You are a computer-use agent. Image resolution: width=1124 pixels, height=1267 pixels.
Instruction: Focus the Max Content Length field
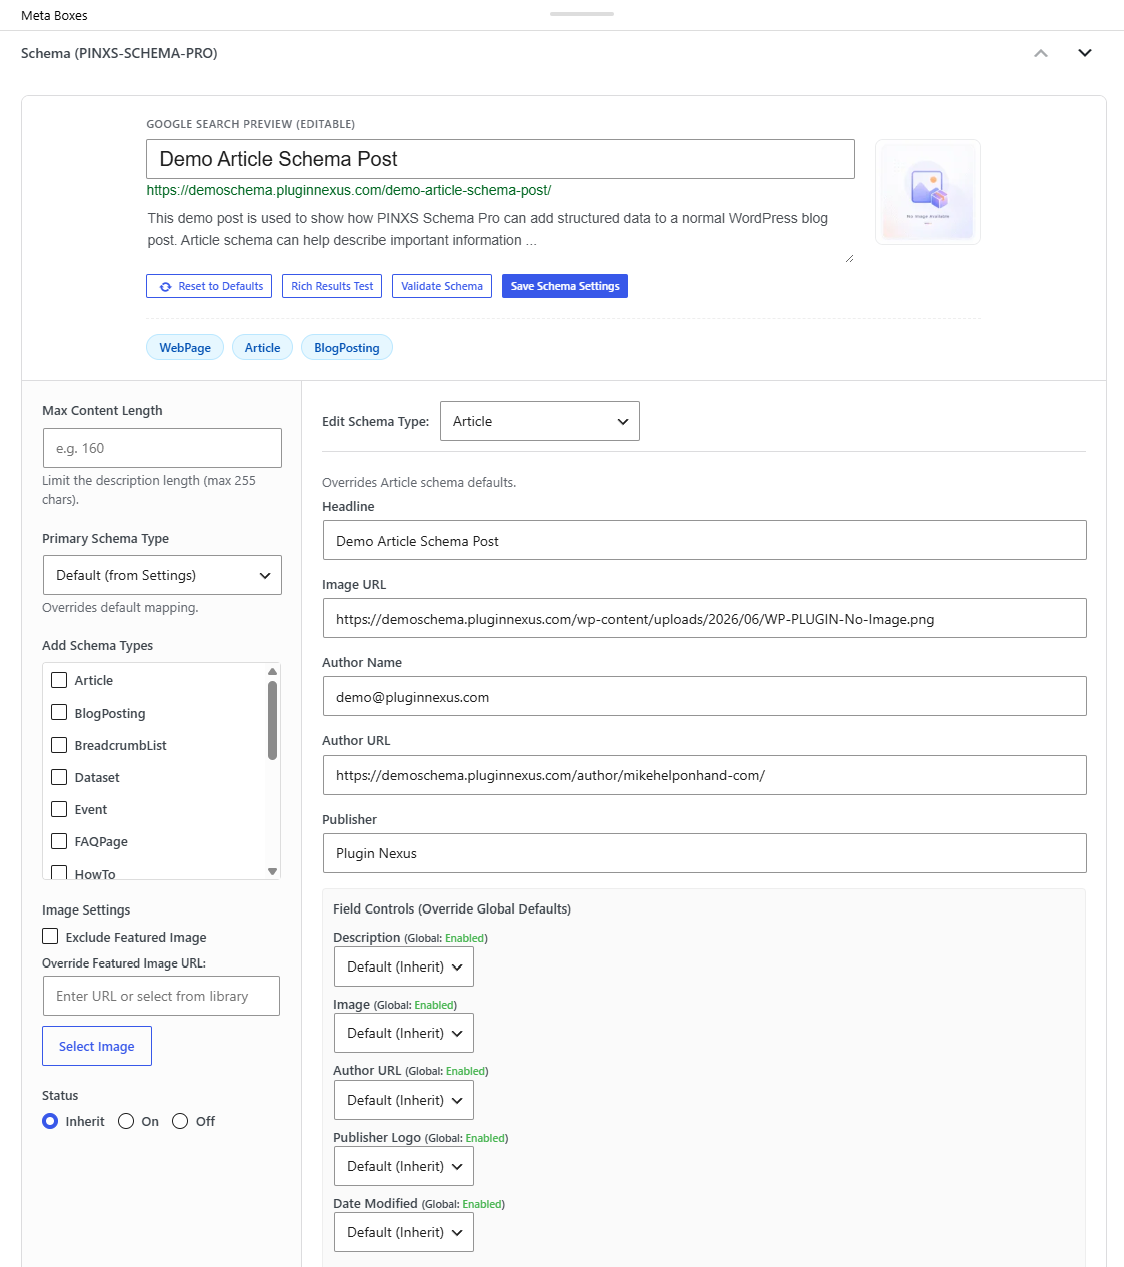(x=162, y=448)
